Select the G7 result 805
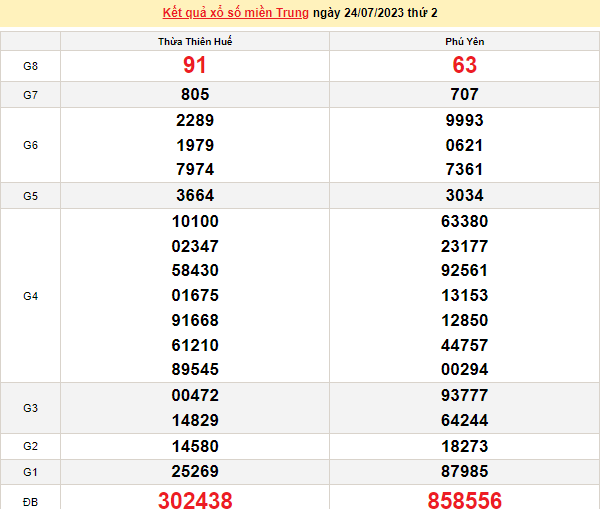This screenshot has width=613, height=509. click(195, 95)
